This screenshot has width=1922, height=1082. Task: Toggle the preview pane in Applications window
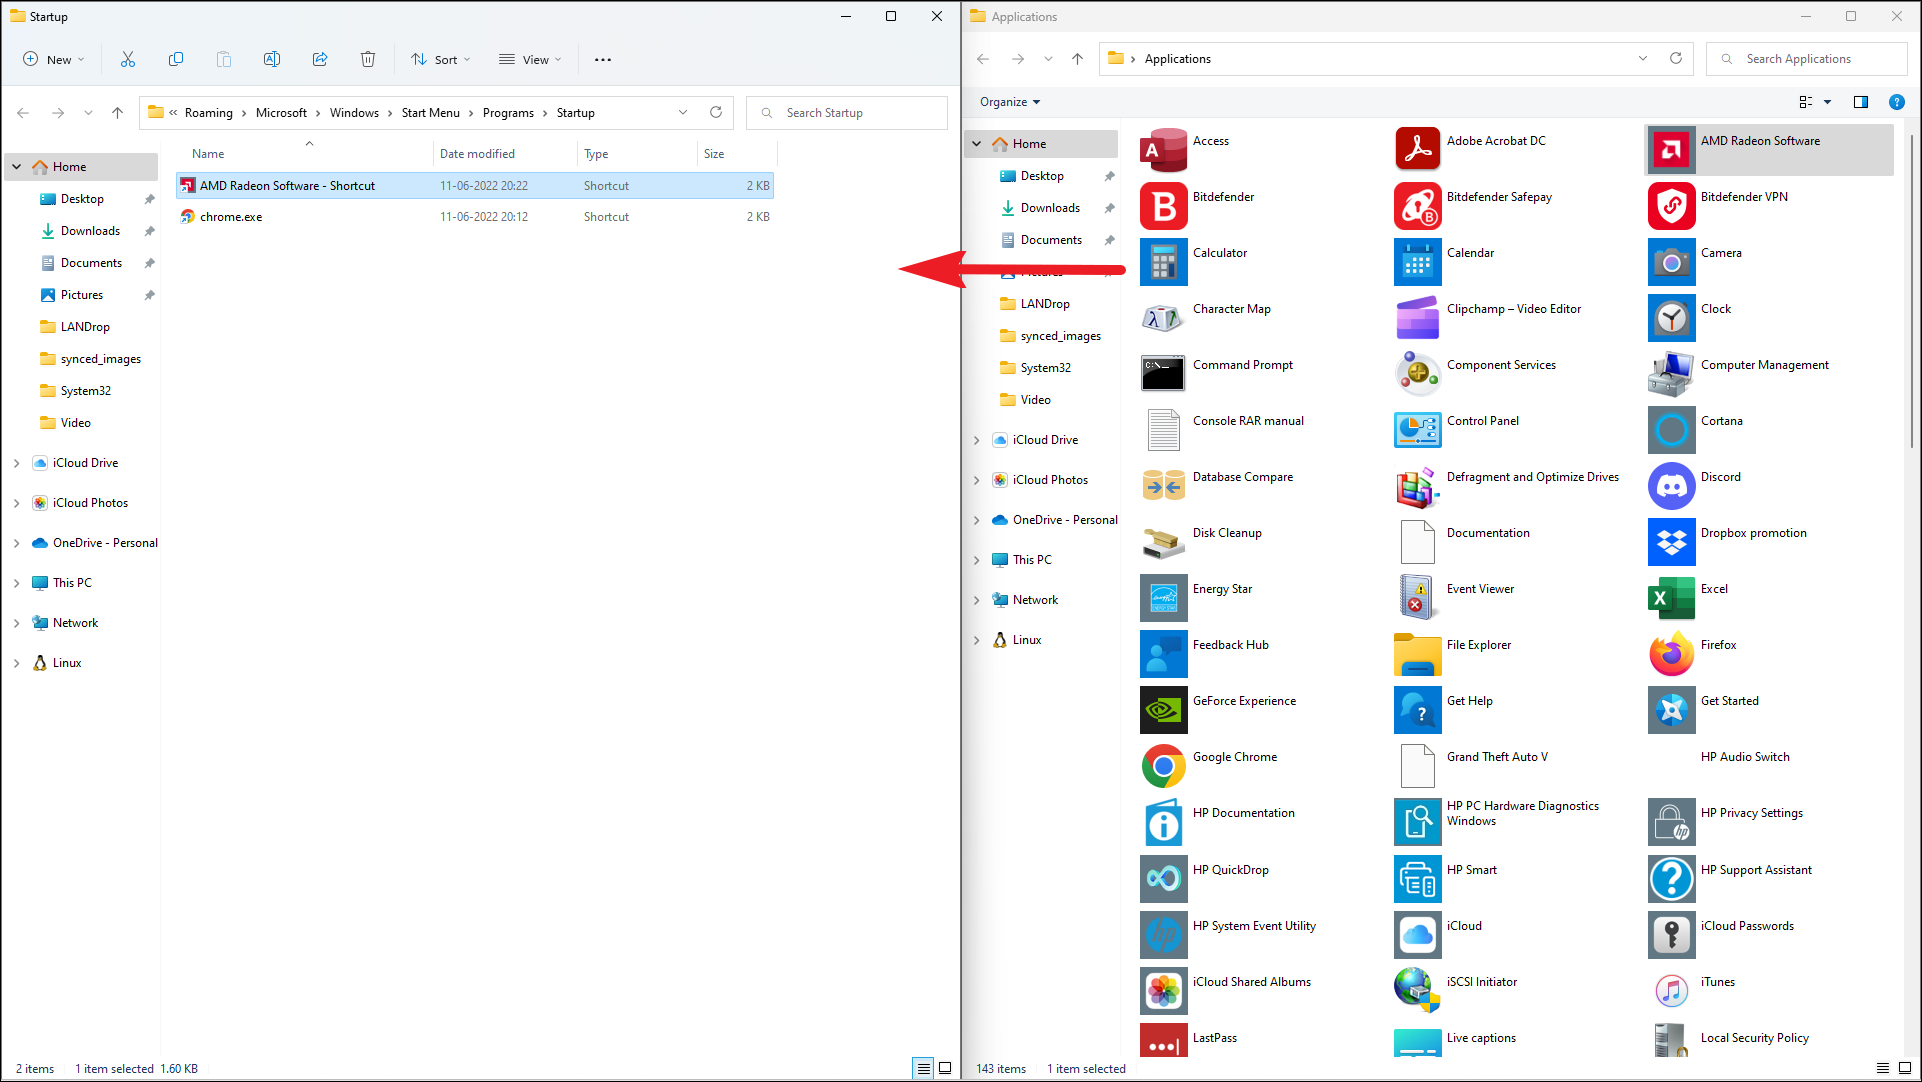coord(1861,102)
